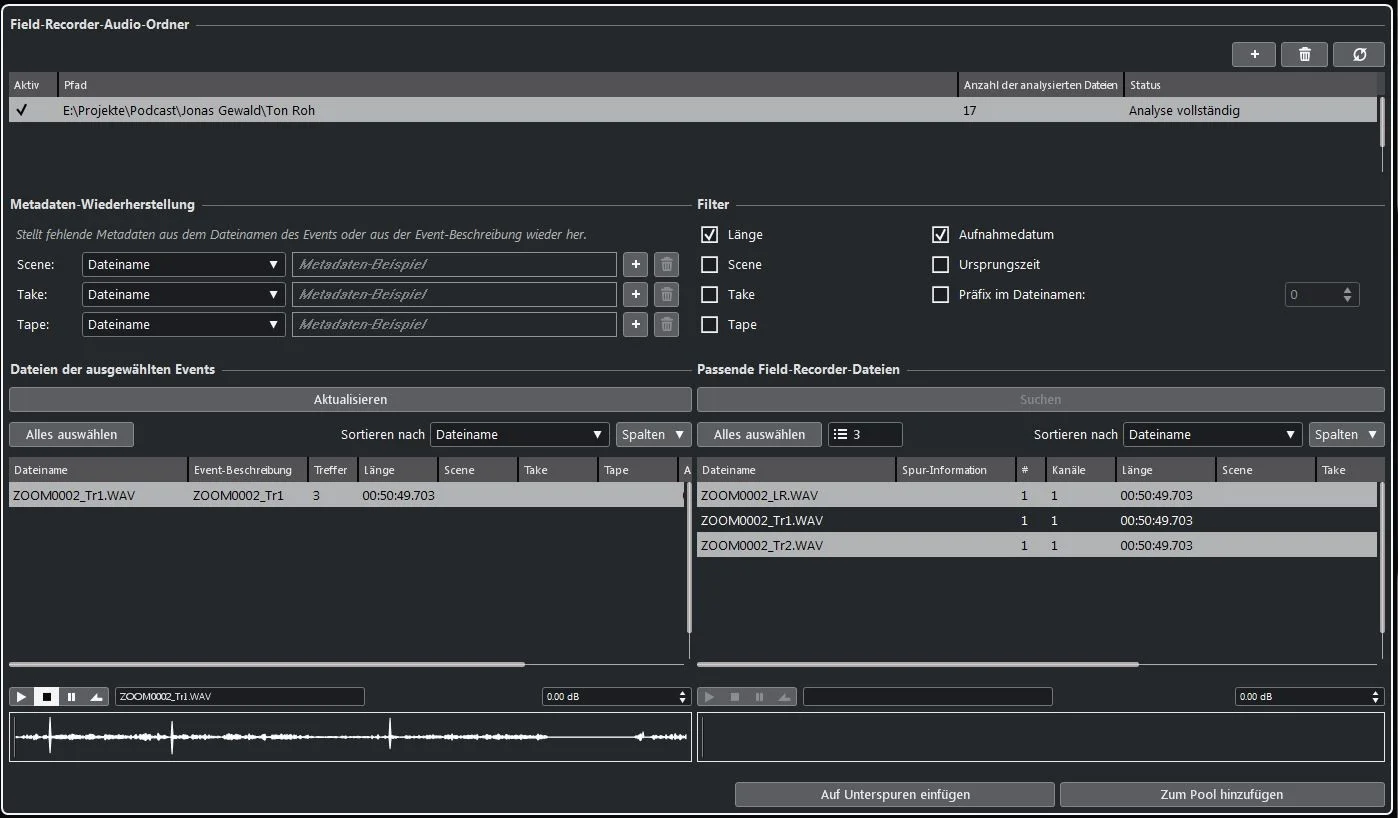Adjust the left preview 0.00 dB volume stepper

[684, 696]
